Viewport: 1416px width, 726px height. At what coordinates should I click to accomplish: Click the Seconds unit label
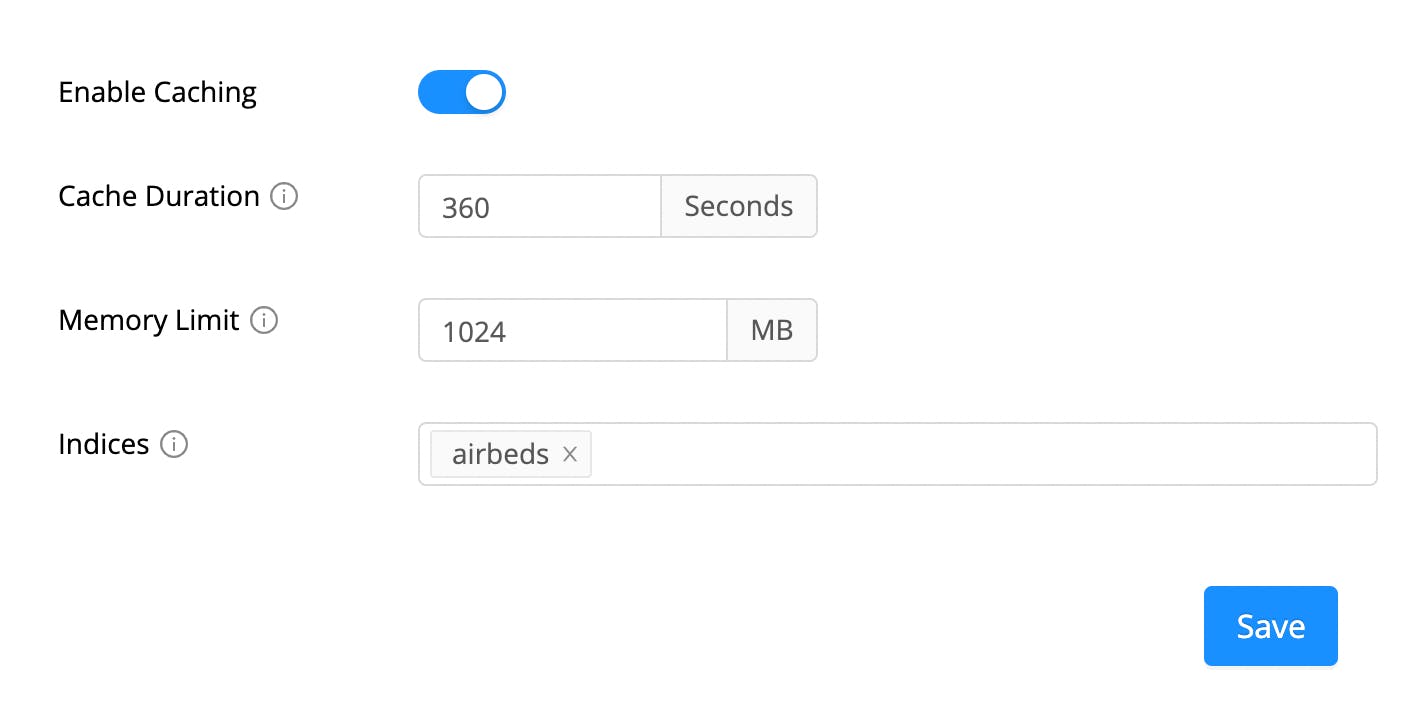[x=738, y=206]
